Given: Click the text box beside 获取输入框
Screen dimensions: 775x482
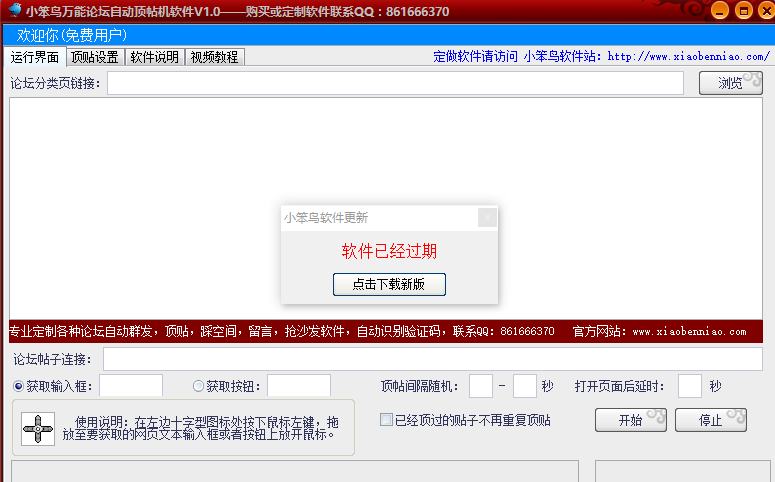Looking at the screenshot, I should coord(131,386).
